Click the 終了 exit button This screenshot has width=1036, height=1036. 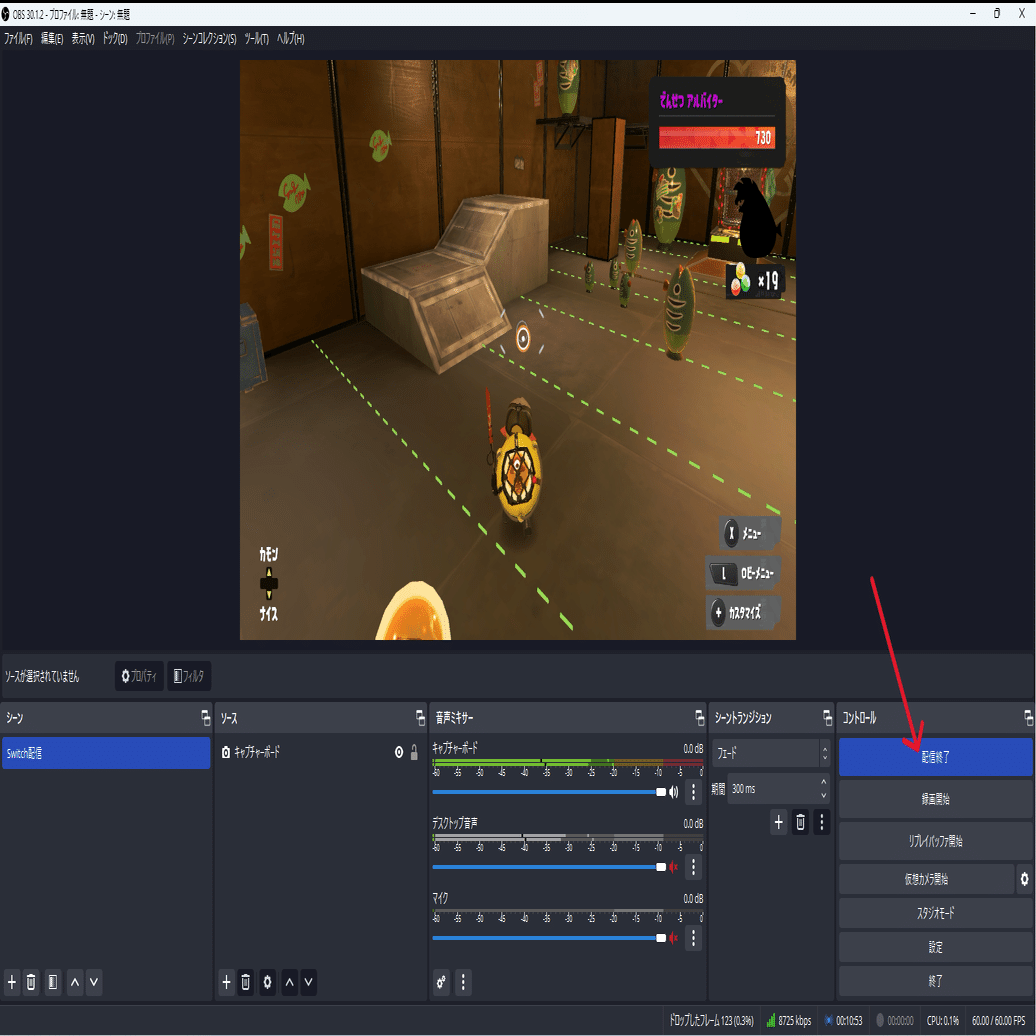click(x=936, y=981)
